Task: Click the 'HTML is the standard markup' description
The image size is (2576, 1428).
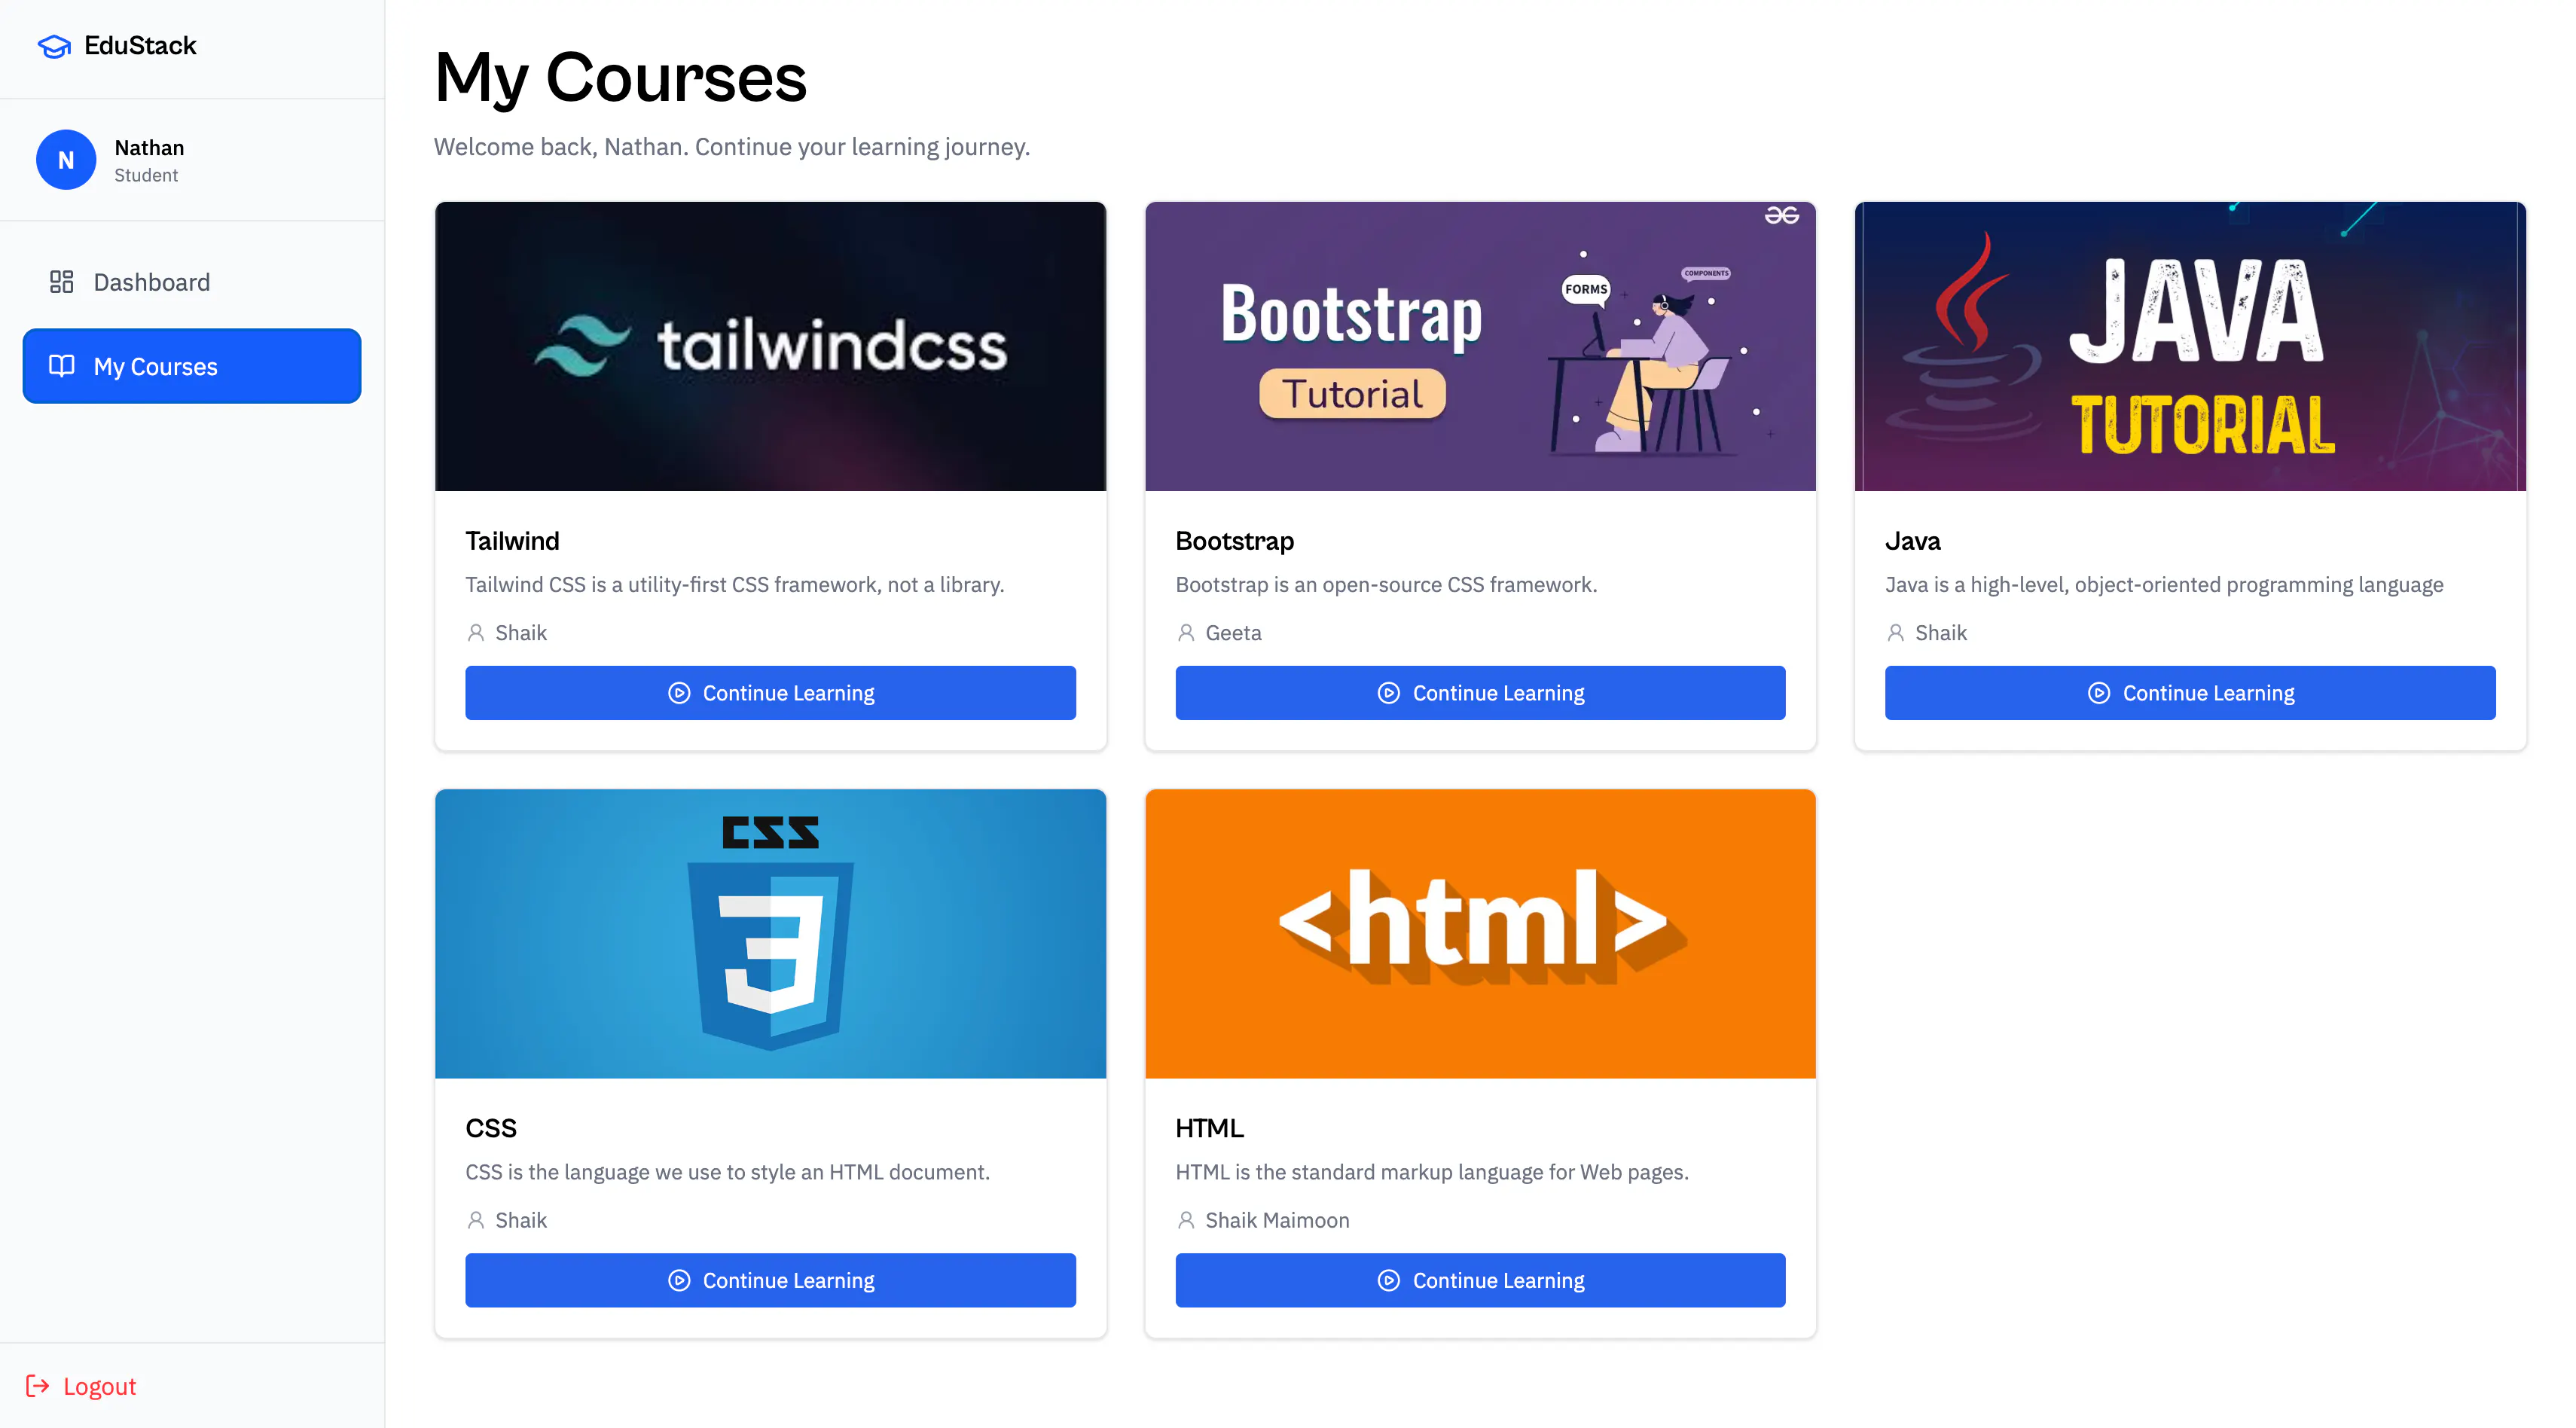Action: click(1432, 1172)
